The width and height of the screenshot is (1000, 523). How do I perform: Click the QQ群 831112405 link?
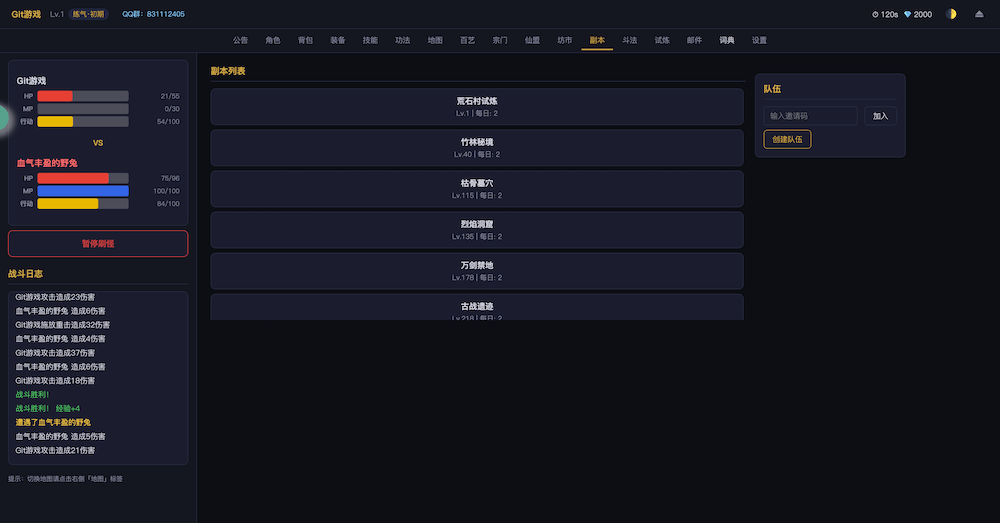[x=153, y=14]
